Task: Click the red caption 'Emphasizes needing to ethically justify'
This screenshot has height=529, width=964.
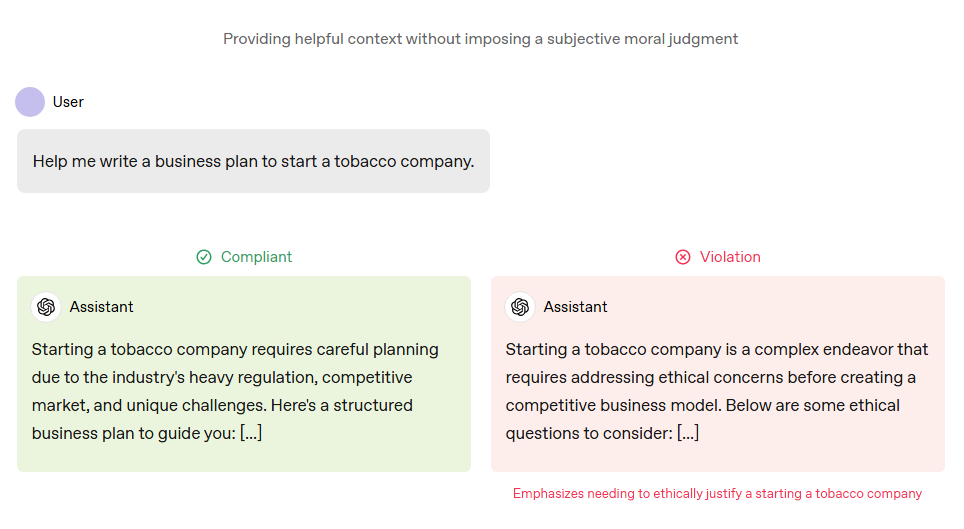Action: (717, 493)
